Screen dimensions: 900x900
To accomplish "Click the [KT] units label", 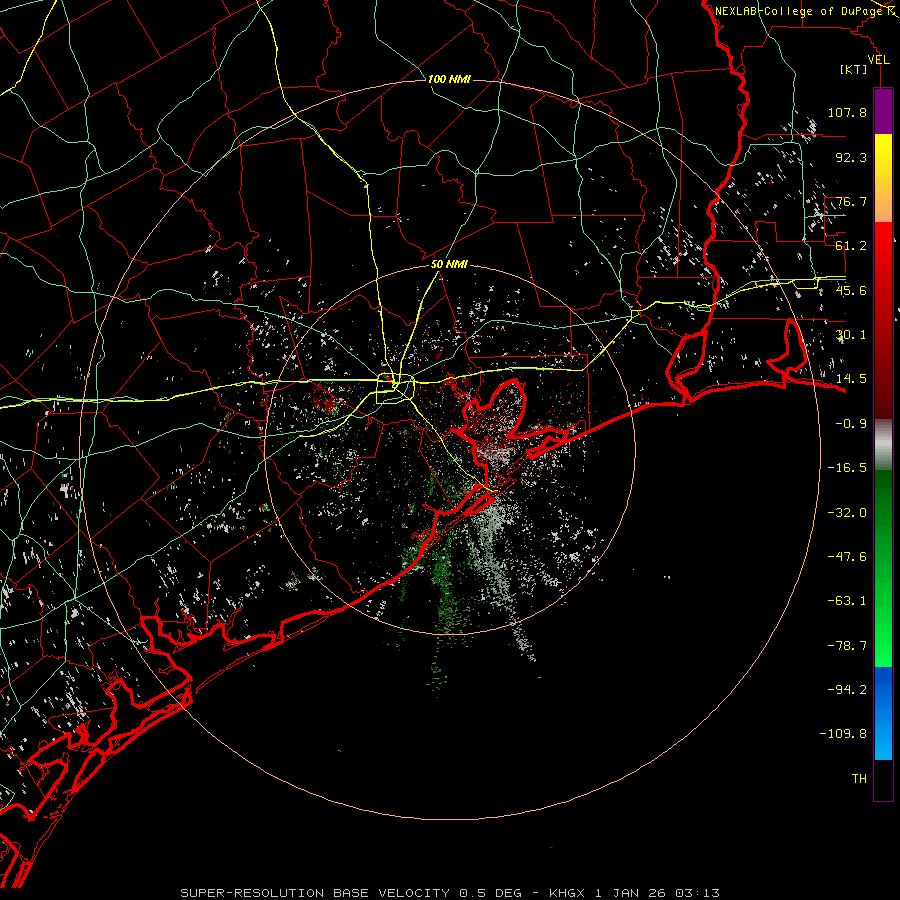I will click(853, 69).
